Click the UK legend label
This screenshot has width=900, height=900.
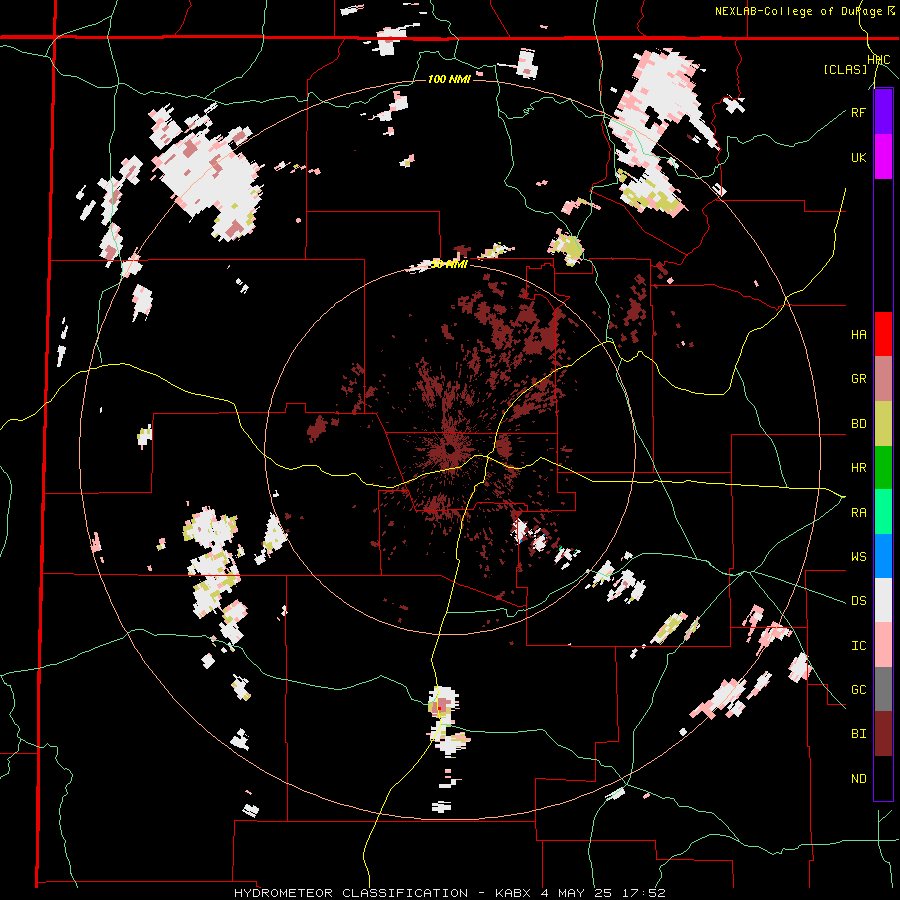[858, 157]
